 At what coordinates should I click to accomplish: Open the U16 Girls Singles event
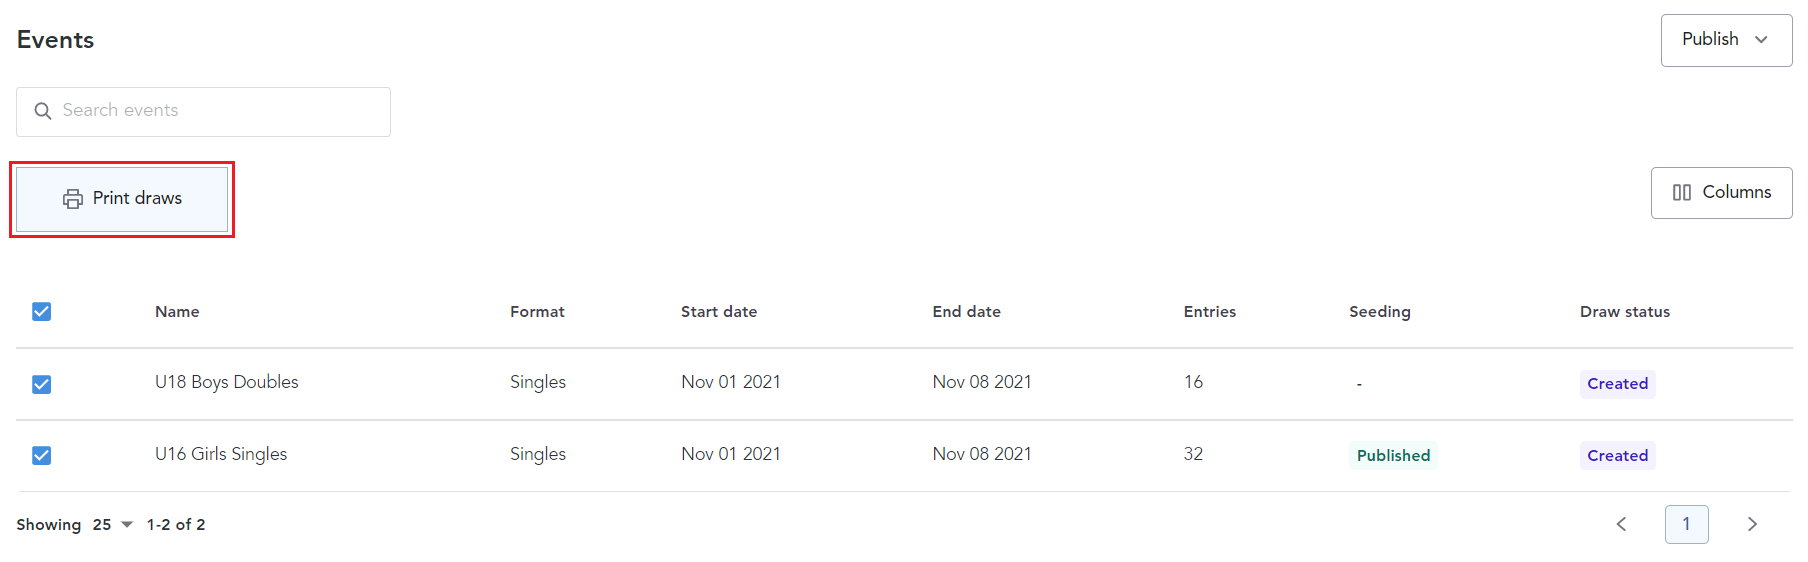[x=220, y=454]
